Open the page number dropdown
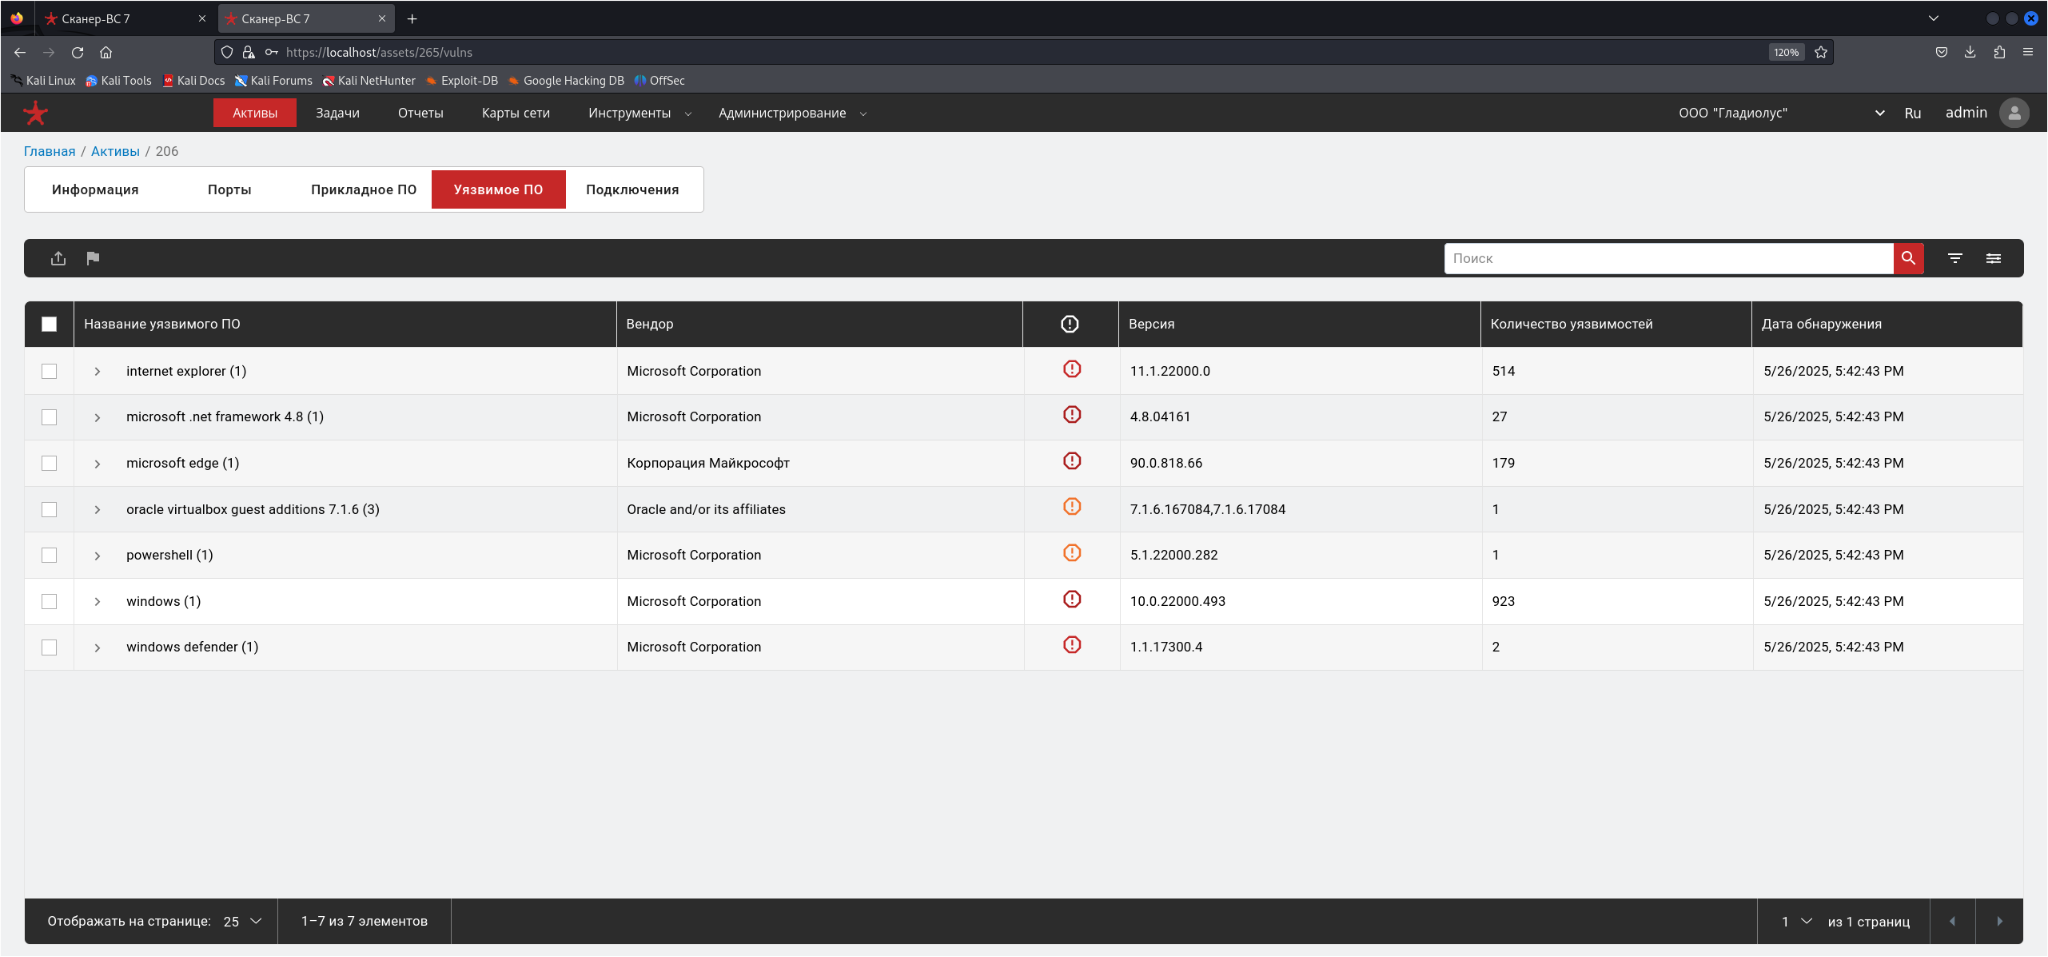 pyautogui.click(x=1797, y=921)
